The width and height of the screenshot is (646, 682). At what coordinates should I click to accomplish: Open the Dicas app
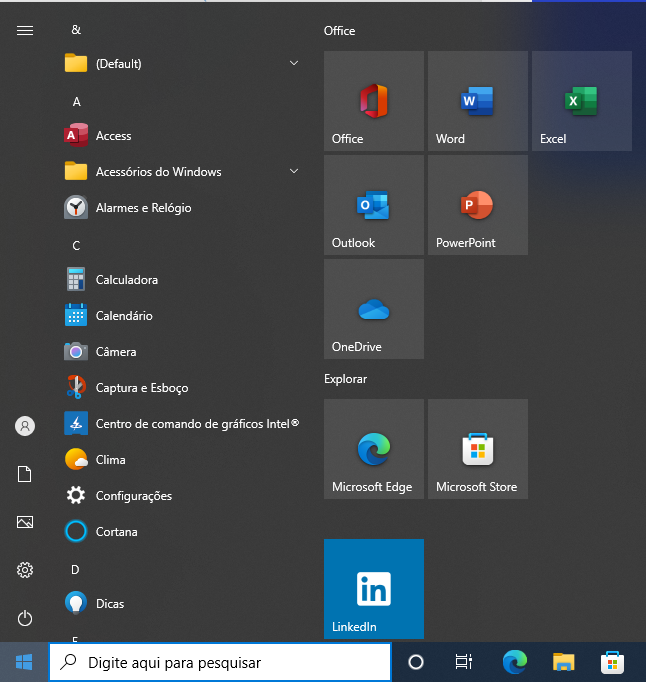[181, 604]
